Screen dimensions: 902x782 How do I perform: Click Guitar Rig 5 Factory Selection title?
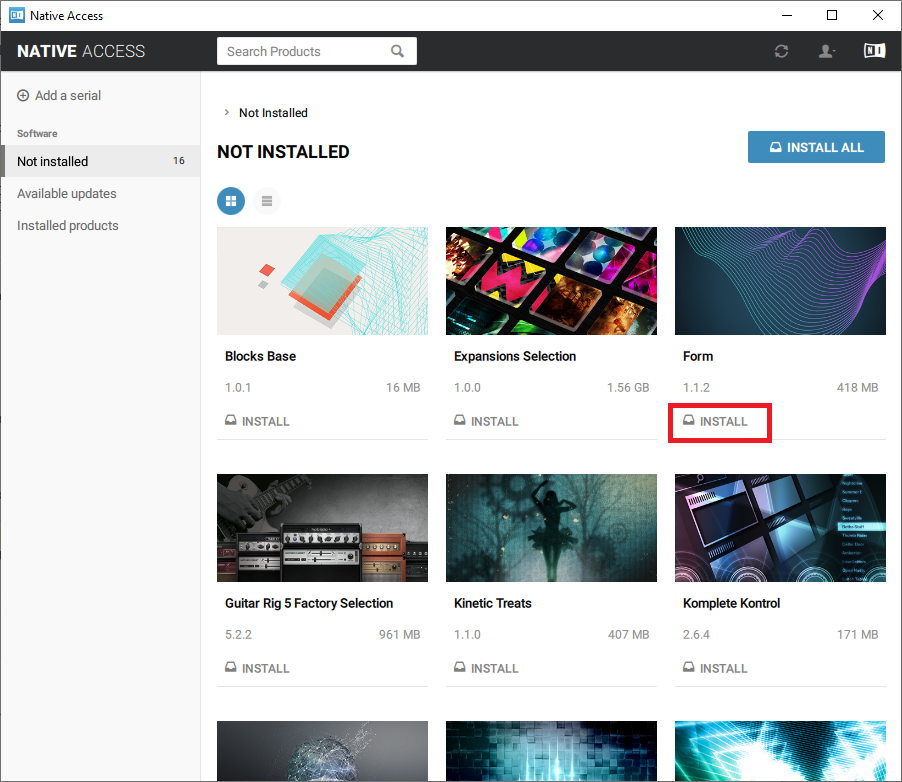coord(309,603)
